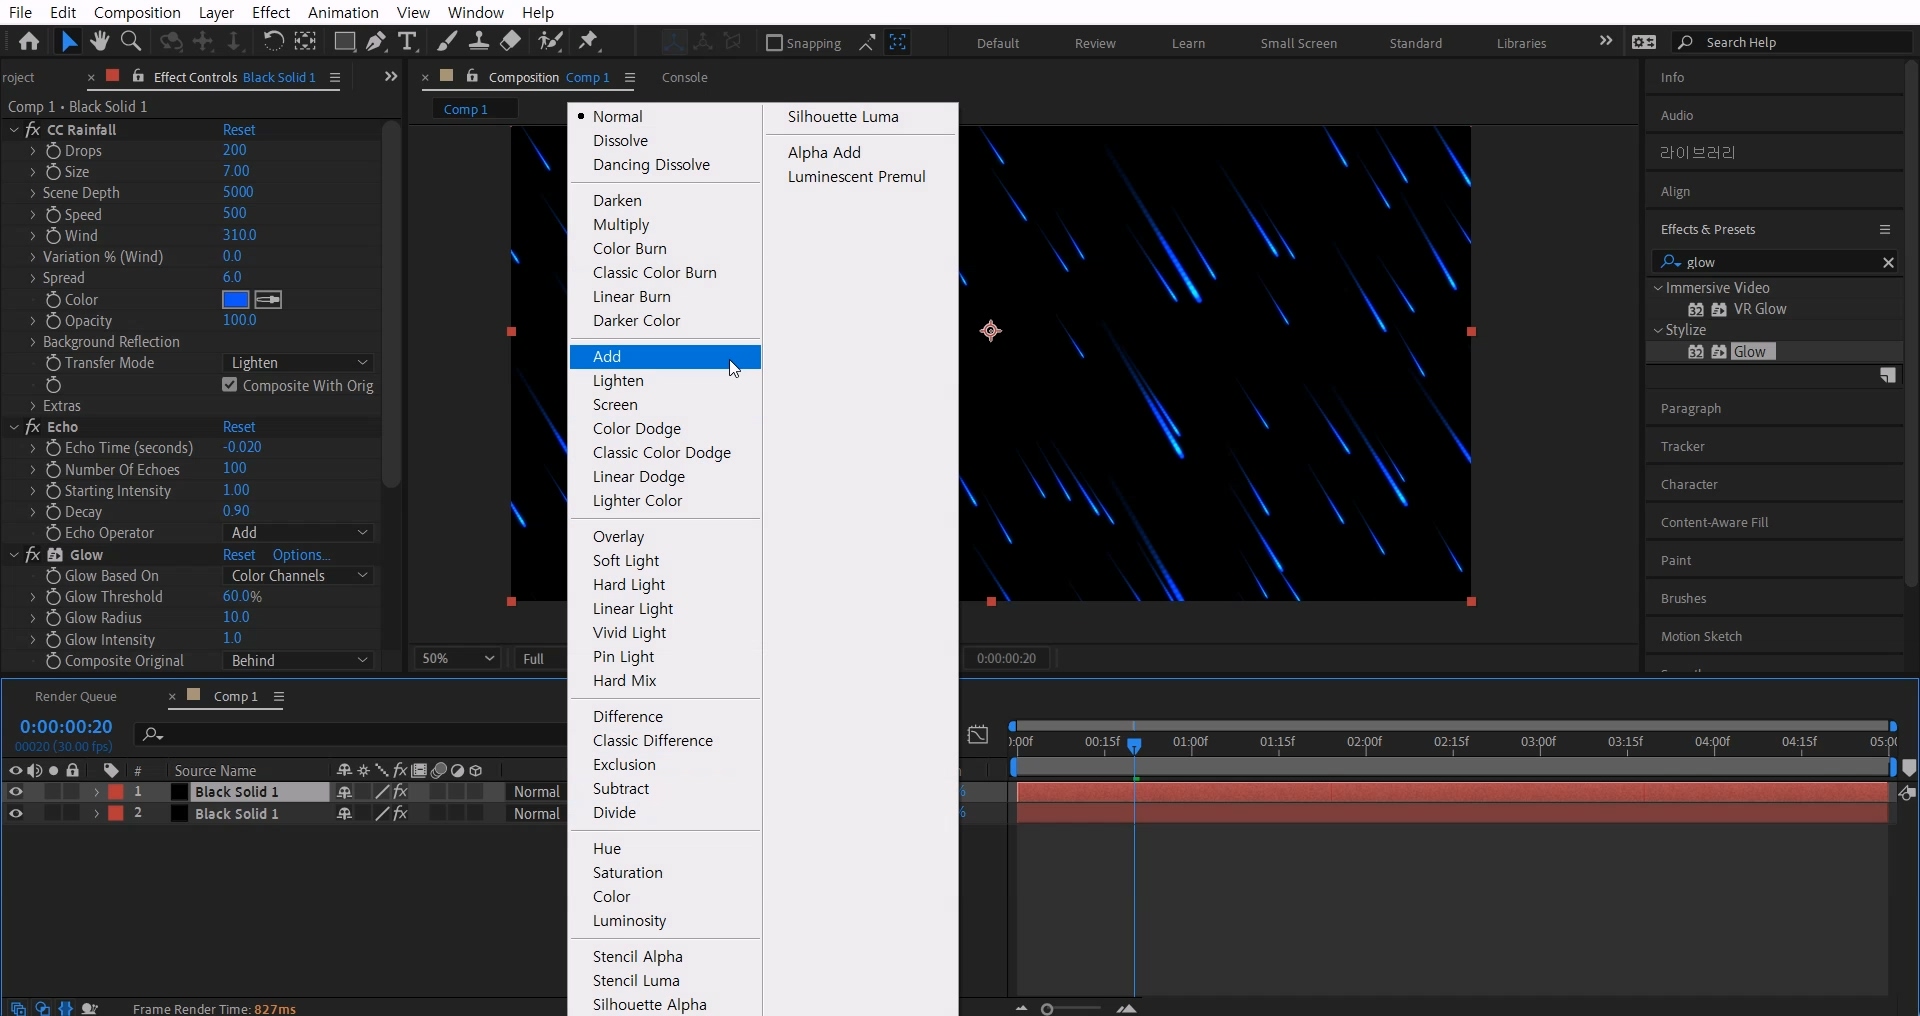Collapse the CC Rainfall effect

[14, 130]
